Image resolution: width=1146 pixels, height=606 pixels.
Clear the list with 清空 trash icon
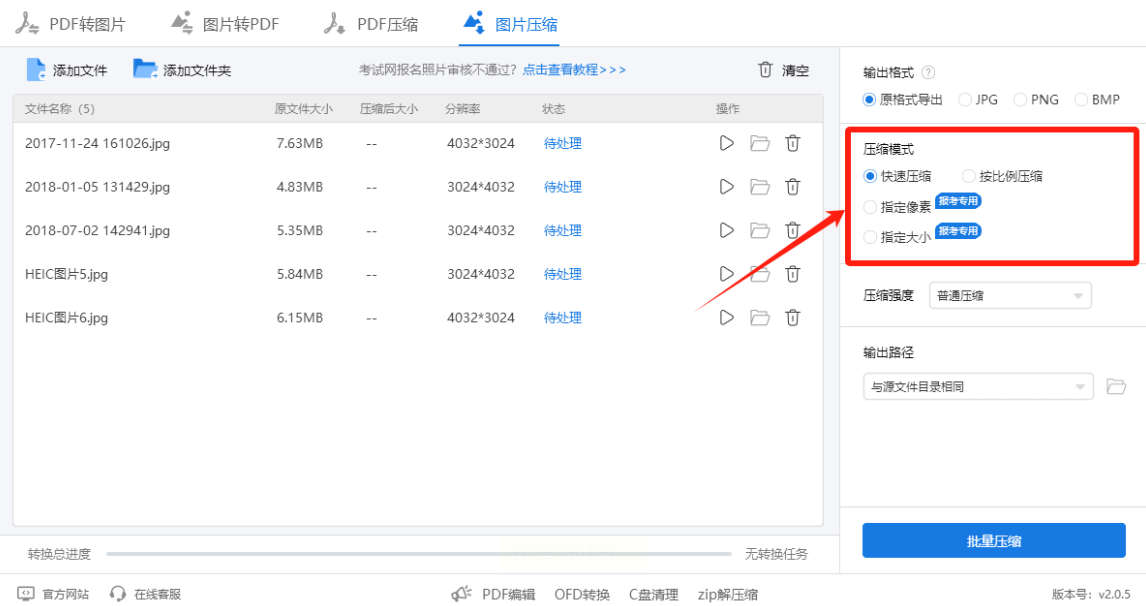click(x=765, y=69)
